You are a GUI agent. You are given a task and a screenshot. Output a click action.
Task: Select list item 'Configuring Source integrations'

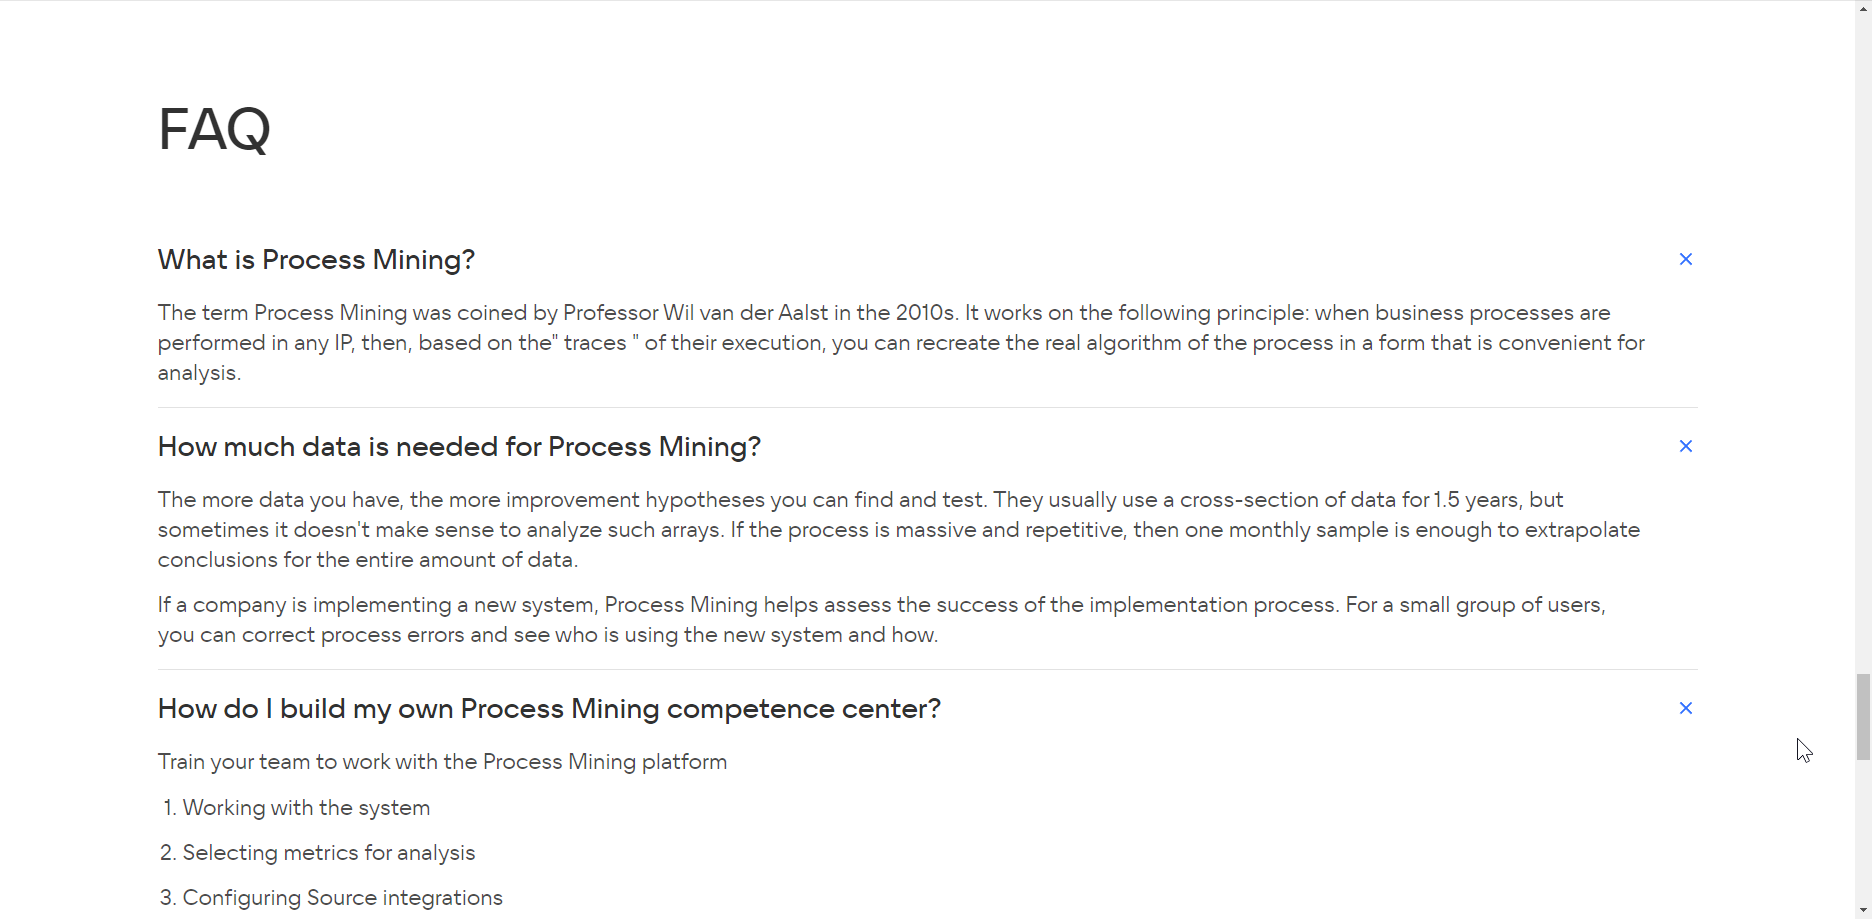pos(342,898)
